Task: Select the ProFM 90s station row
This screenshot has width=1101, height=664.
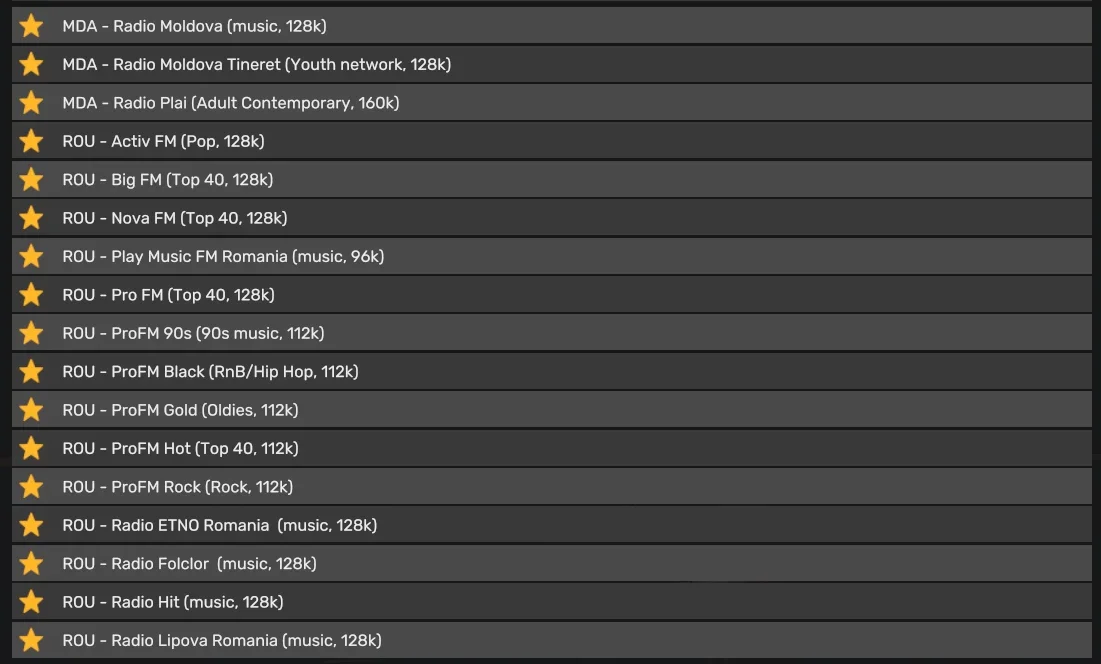Action: [x=193, y=333]
